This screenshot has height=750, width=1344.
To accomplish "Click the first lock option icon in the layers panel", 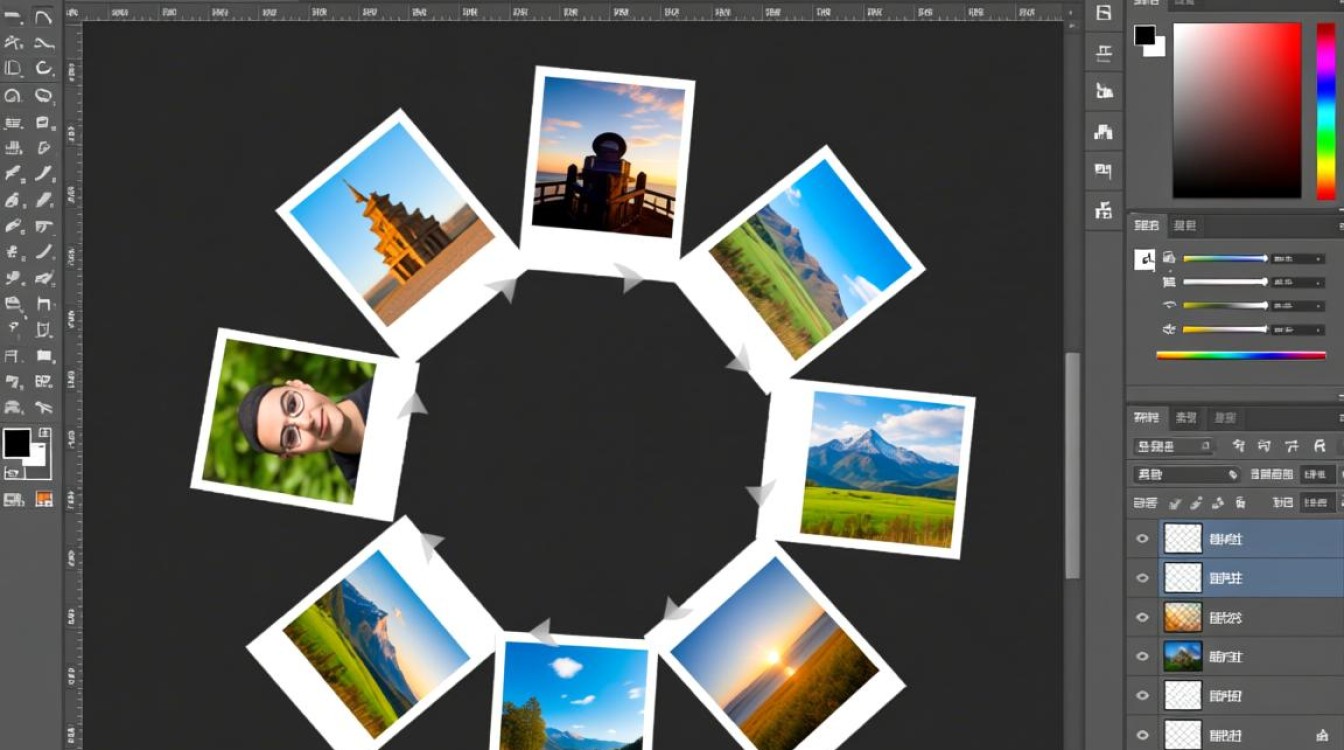I will 1177,503.
